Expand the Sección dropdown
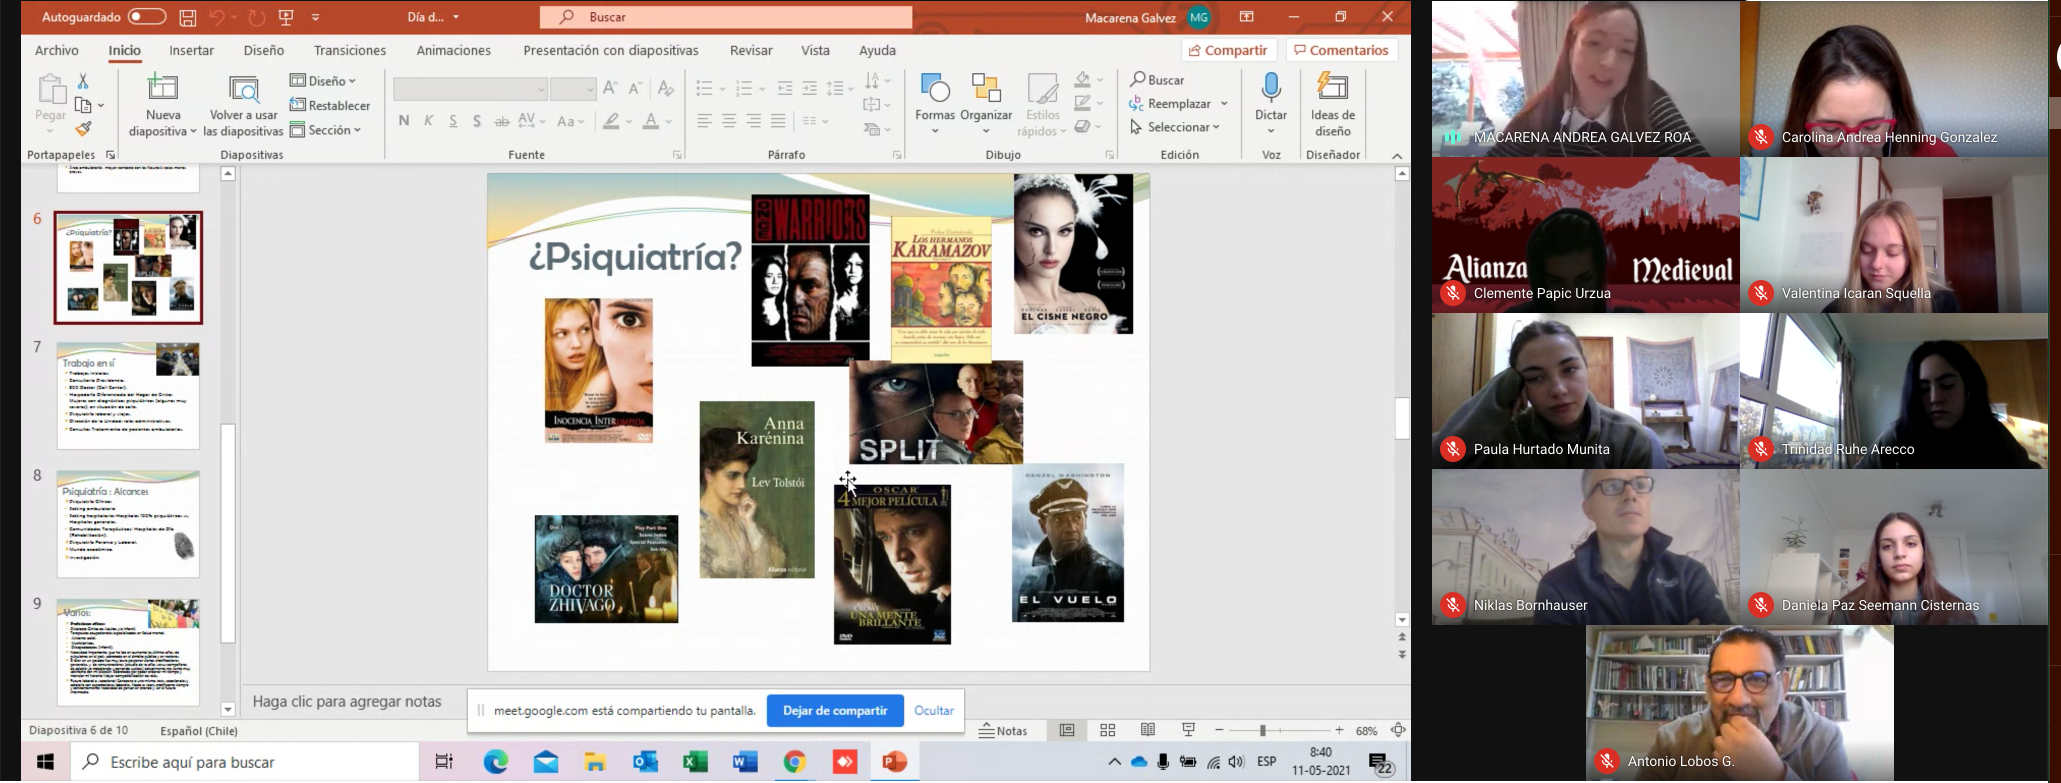The height and width of the screenshot is (783, 2061). pos(325,130)
